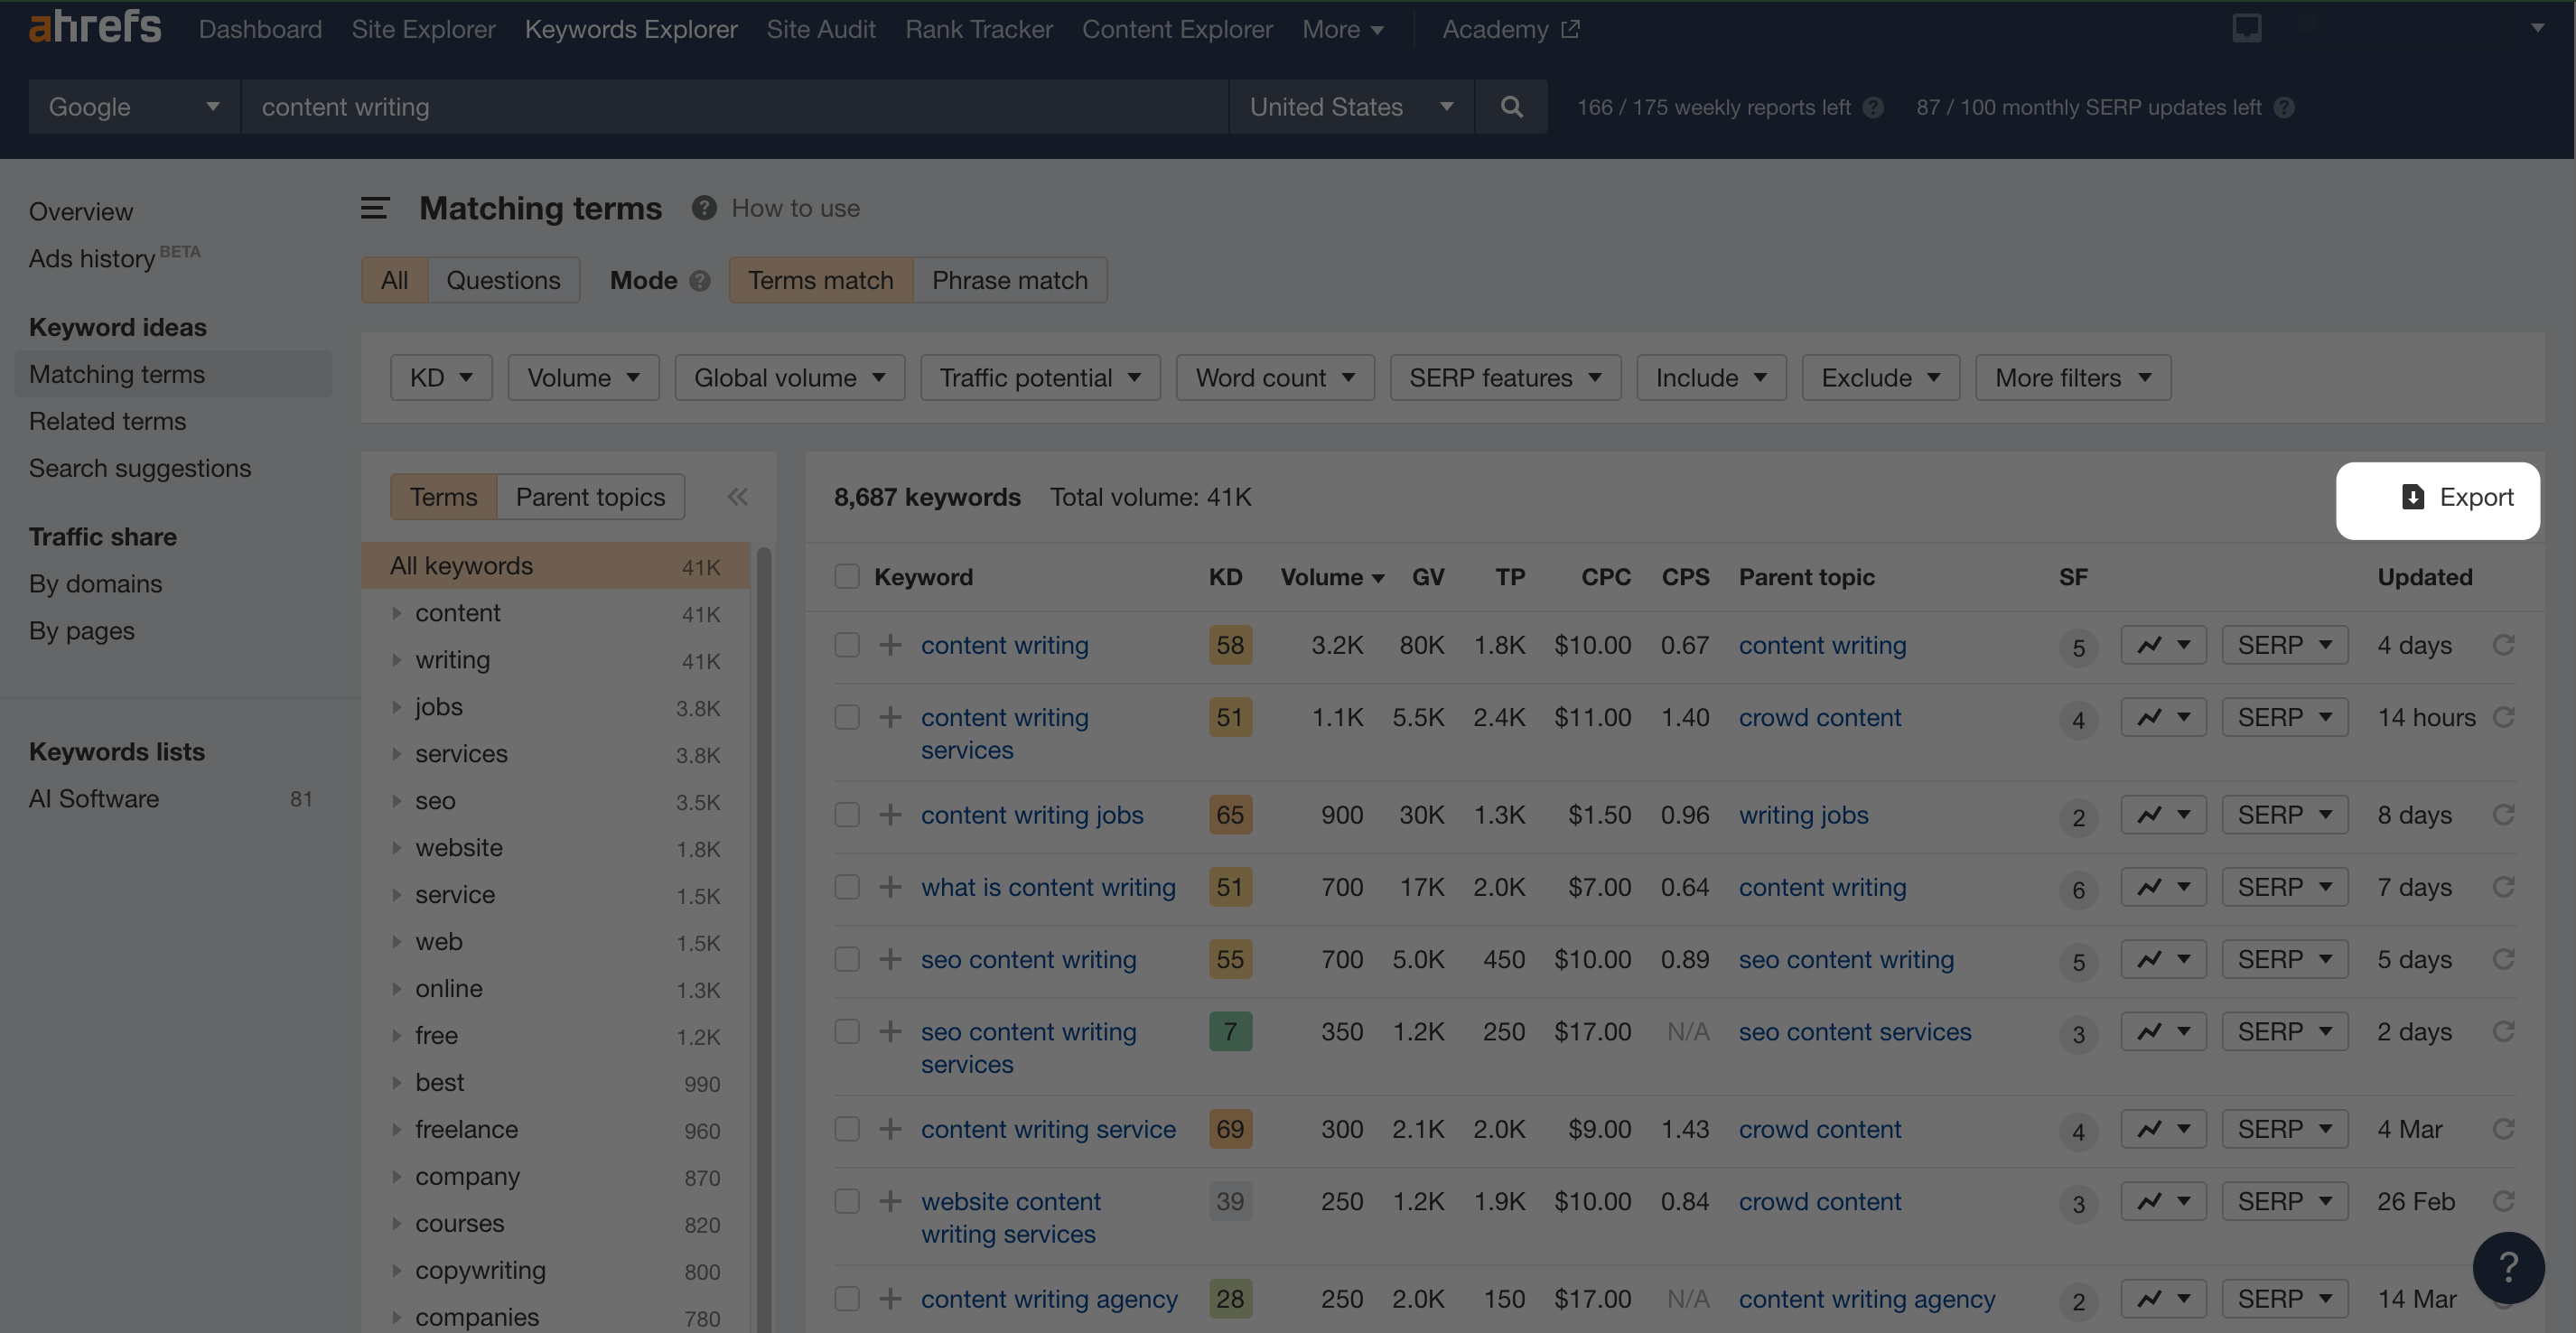Add 'content writing jobs' with plus icon
2576x1333 pixels.
(x=890, y=815)
